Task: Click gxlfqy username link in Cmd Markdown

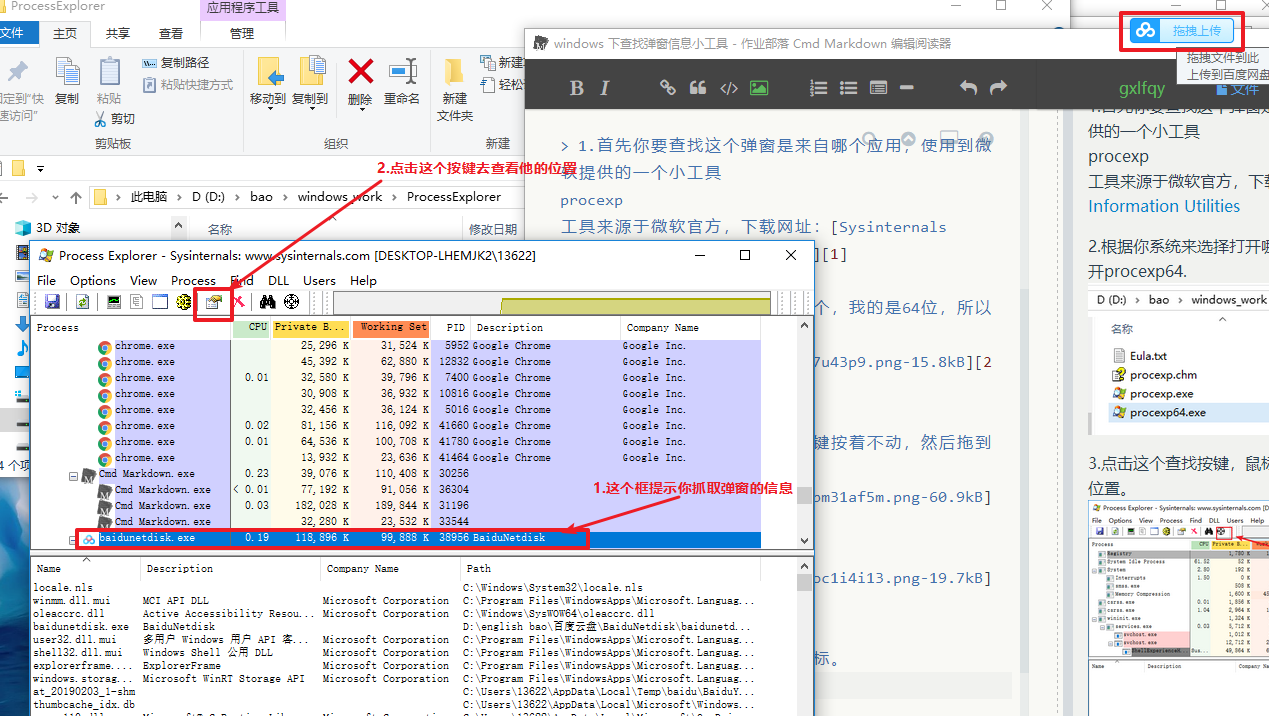Action: [x=1142, y=88]
